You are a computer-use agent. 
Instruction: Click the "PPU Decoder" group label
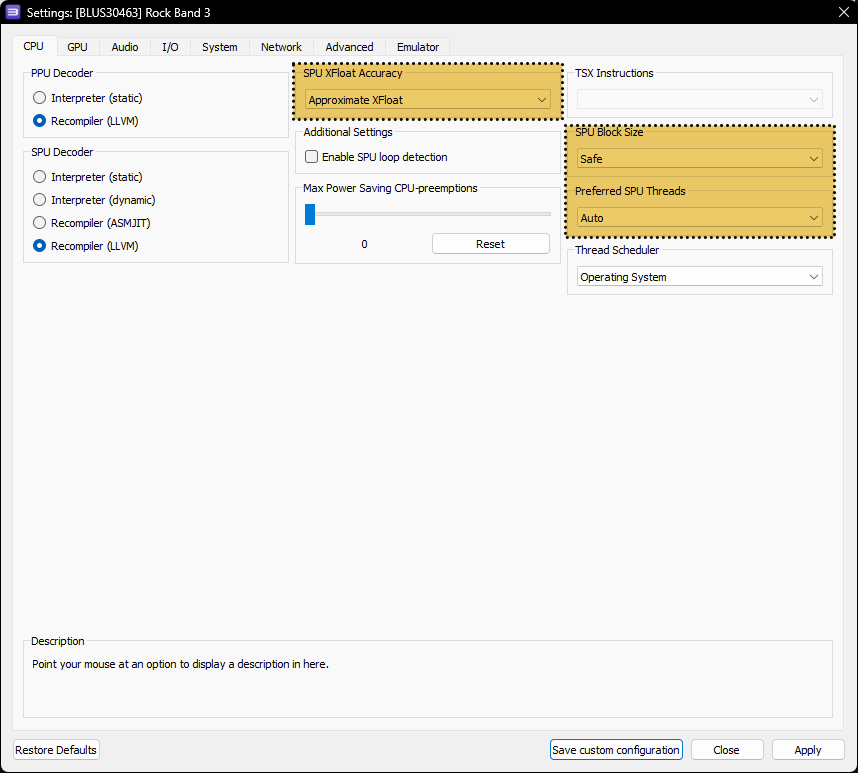tap(62, 73)
